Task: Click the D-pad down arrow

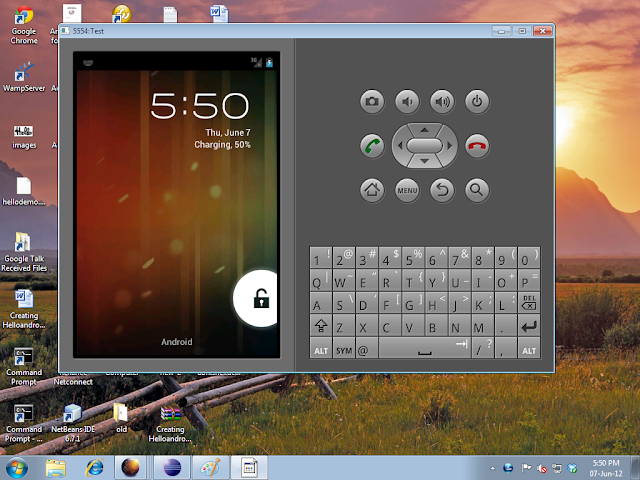Action: (424, 161)
